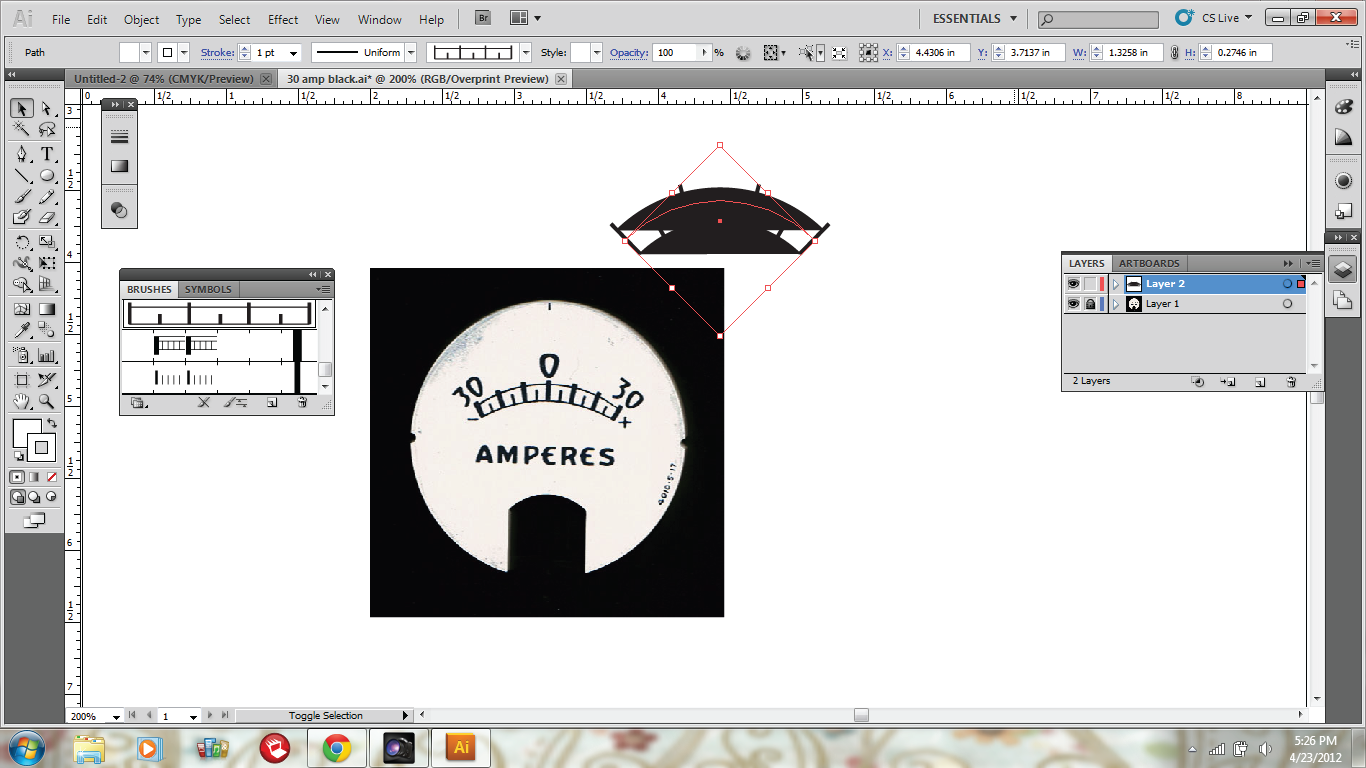1366x768 pixels.
Task: Open stroke weight dropdown
Action: (294, 53)
